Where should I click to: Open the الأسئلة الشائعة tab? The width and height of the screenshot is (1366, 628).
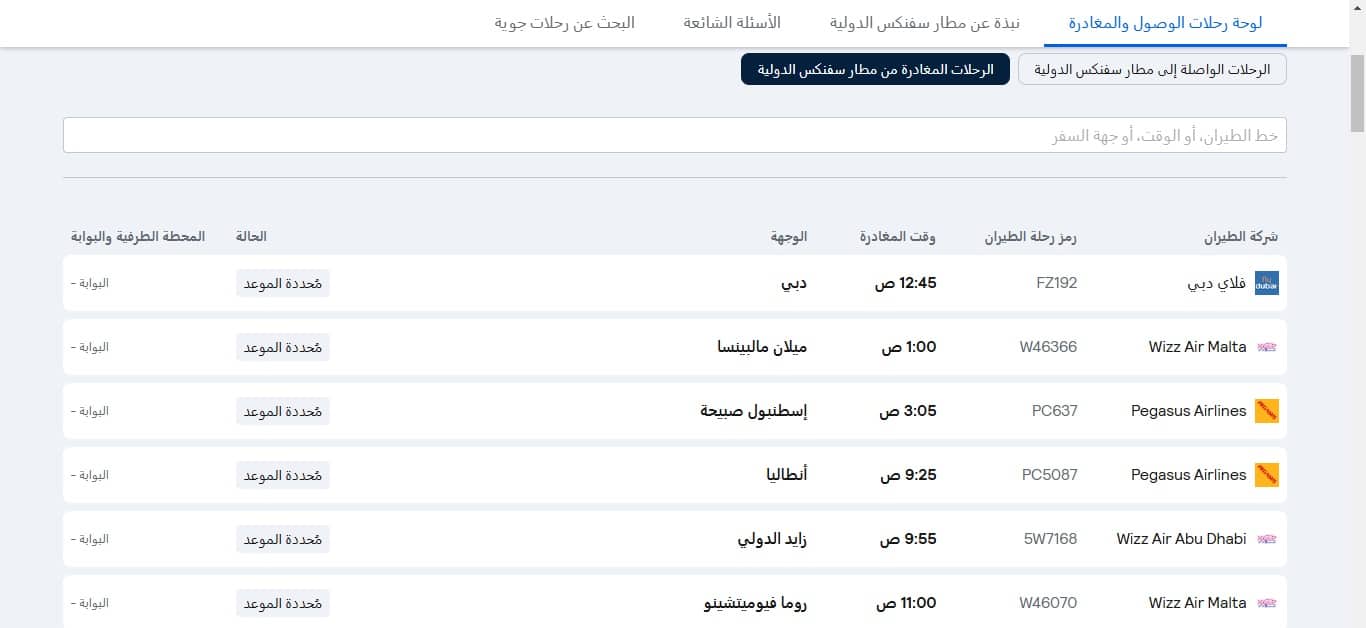point(732,22)
